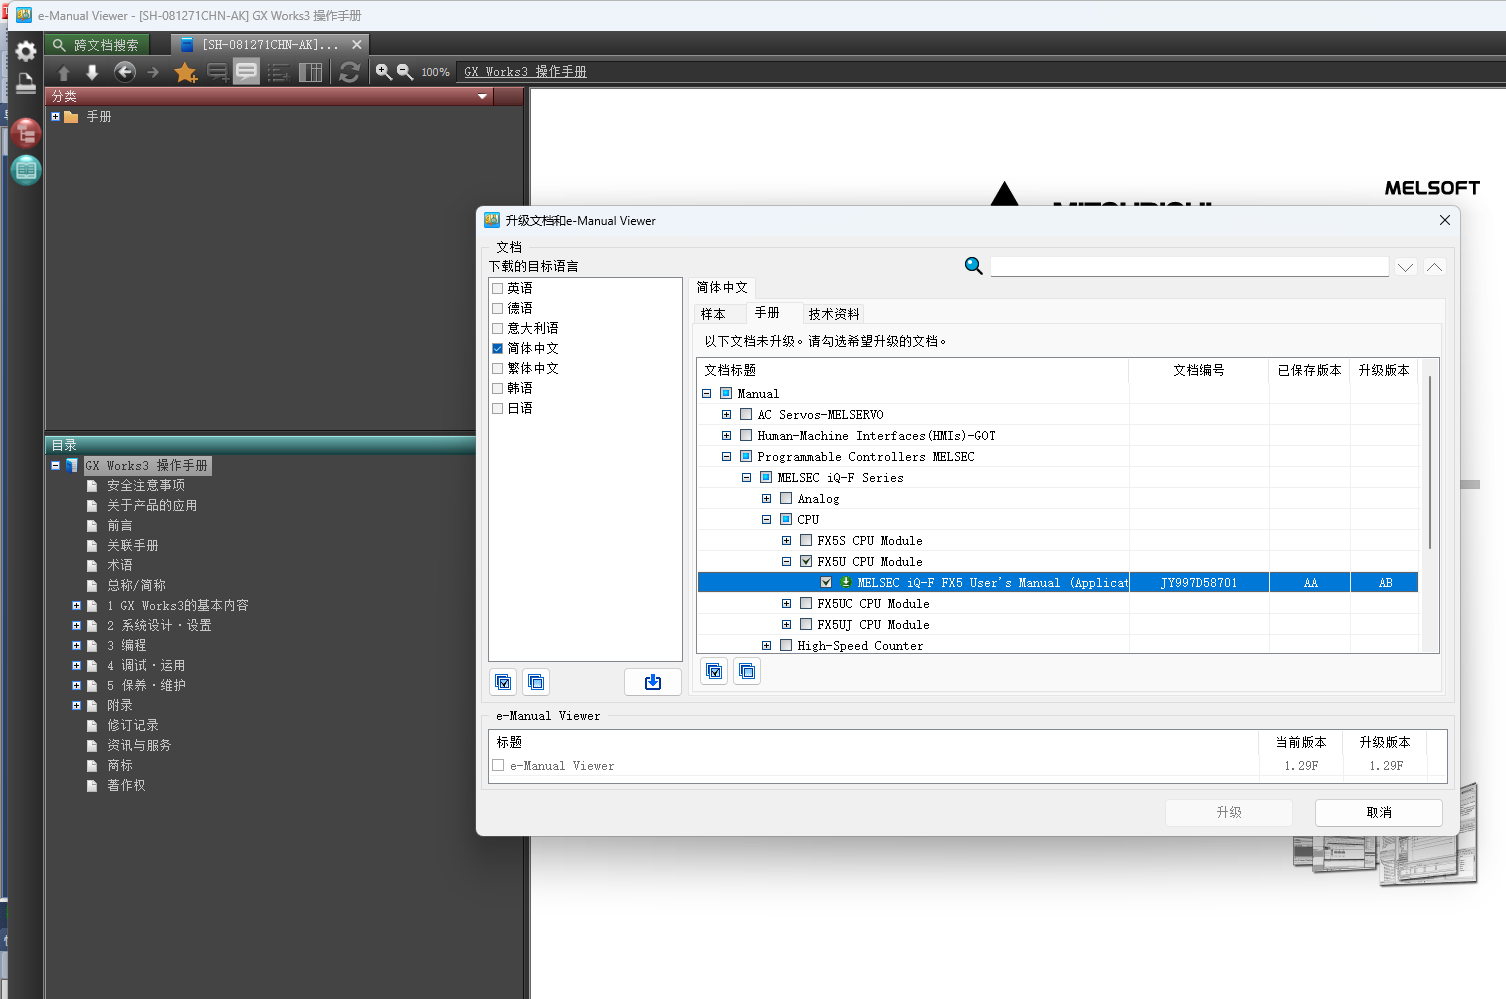The height and width of the screenshot is (999, 1506).
Task: Expand the High-Speed Counter node
Action: pos(766,645)
